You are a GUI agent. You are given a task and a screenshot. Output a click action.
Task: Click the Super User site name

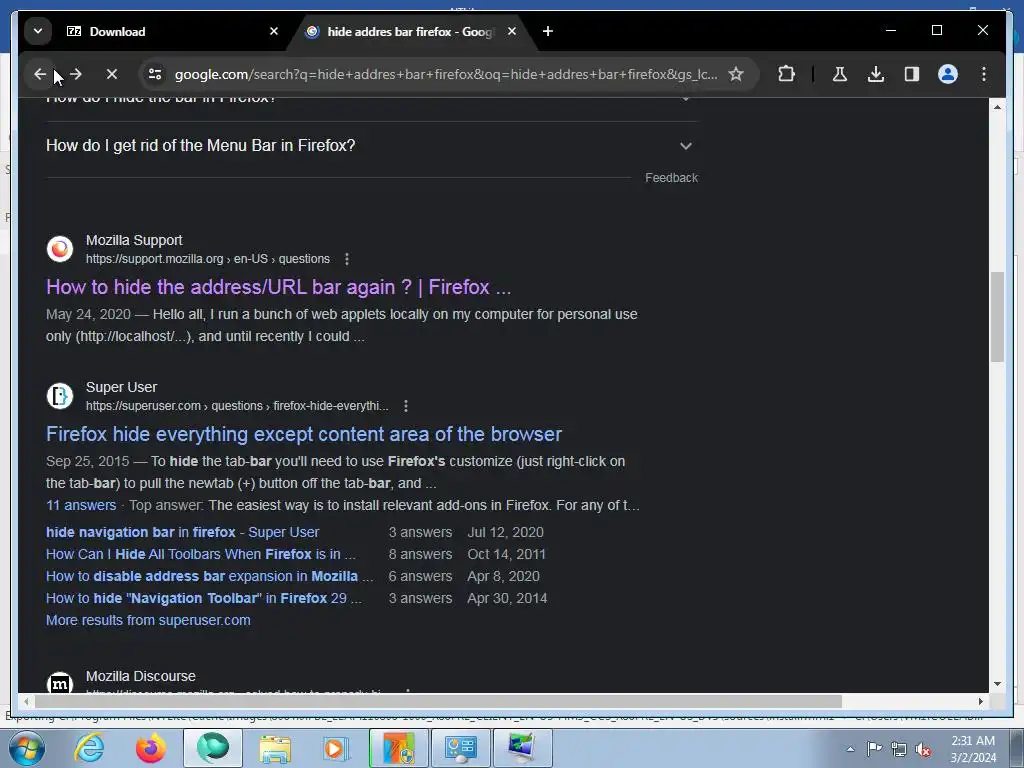click(121, 387)
